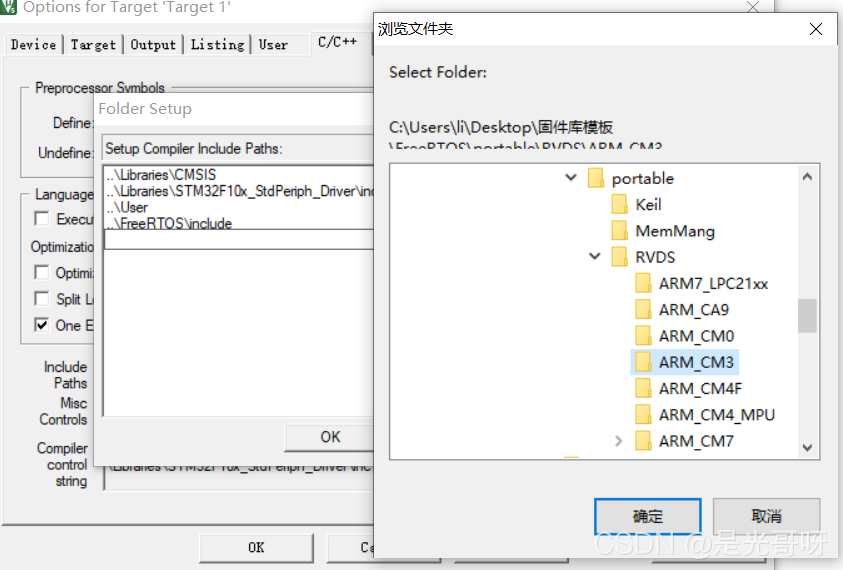The width and height of the screenshot is (843, 570).
Task: Click the ARM7_LPC21xx folder icon
Action: pos(643,283)
